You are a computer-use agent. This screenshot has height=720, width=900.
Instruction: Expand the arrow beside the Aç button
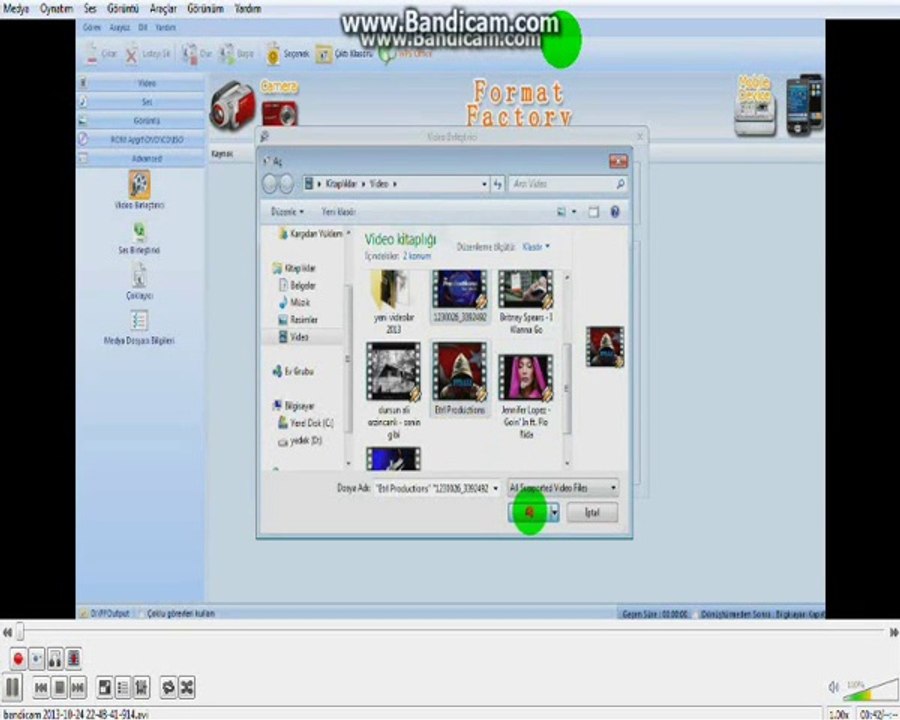(x=554, y=512)
